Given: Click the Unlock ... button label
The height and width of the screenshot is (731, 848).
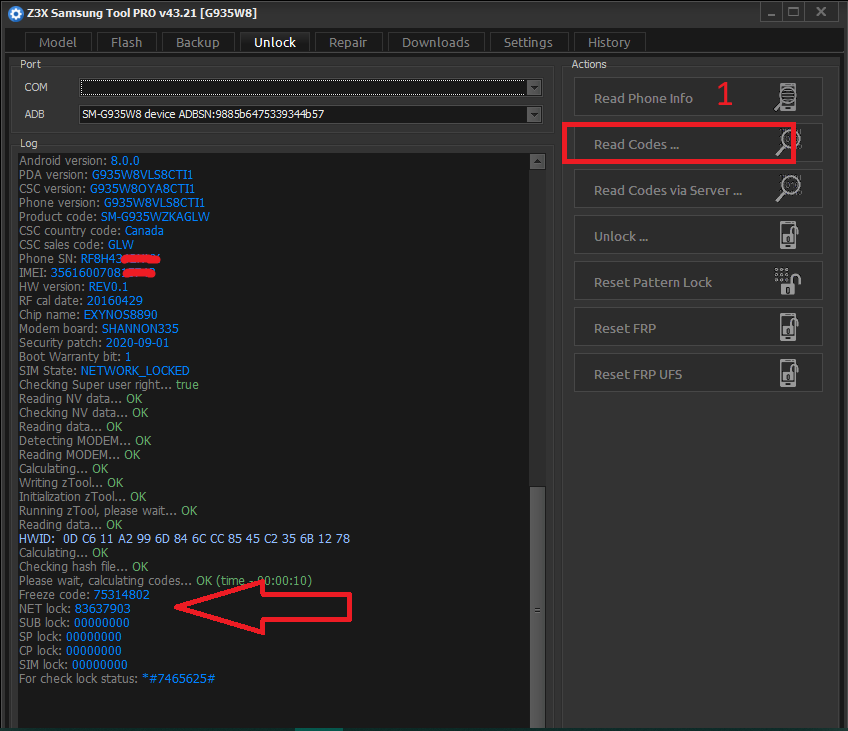Looking at the screenshot, I should click(621, 236).
